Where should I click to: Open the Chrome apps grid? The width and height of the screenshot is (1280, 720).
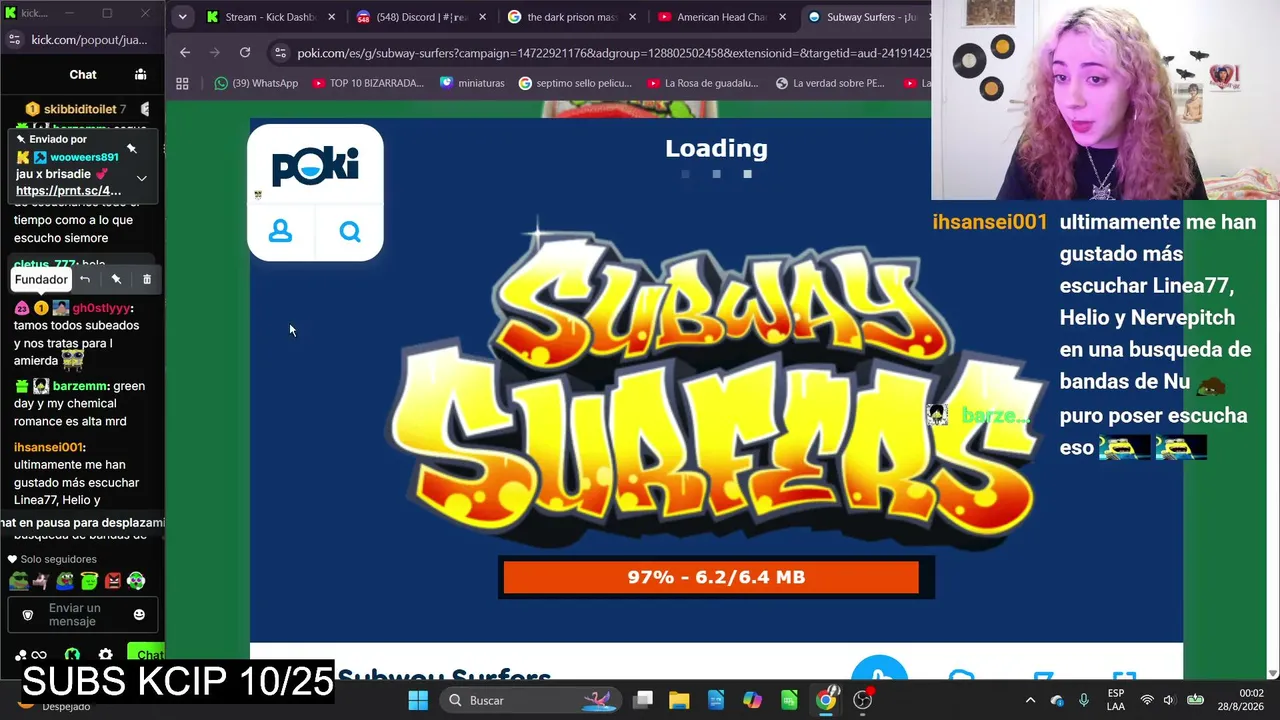pyautogui.click(x=182, y=83)
